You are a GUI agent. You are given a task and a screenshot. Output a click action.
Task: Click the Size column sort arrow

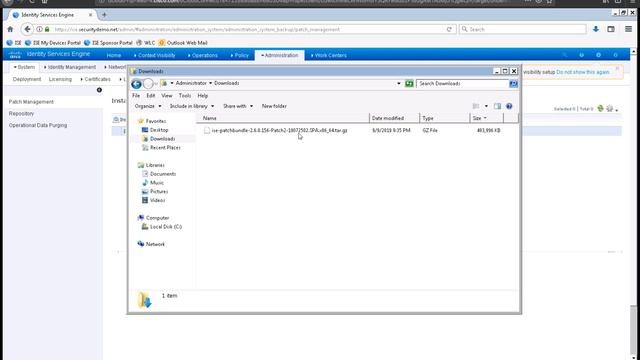click(485, 118)
